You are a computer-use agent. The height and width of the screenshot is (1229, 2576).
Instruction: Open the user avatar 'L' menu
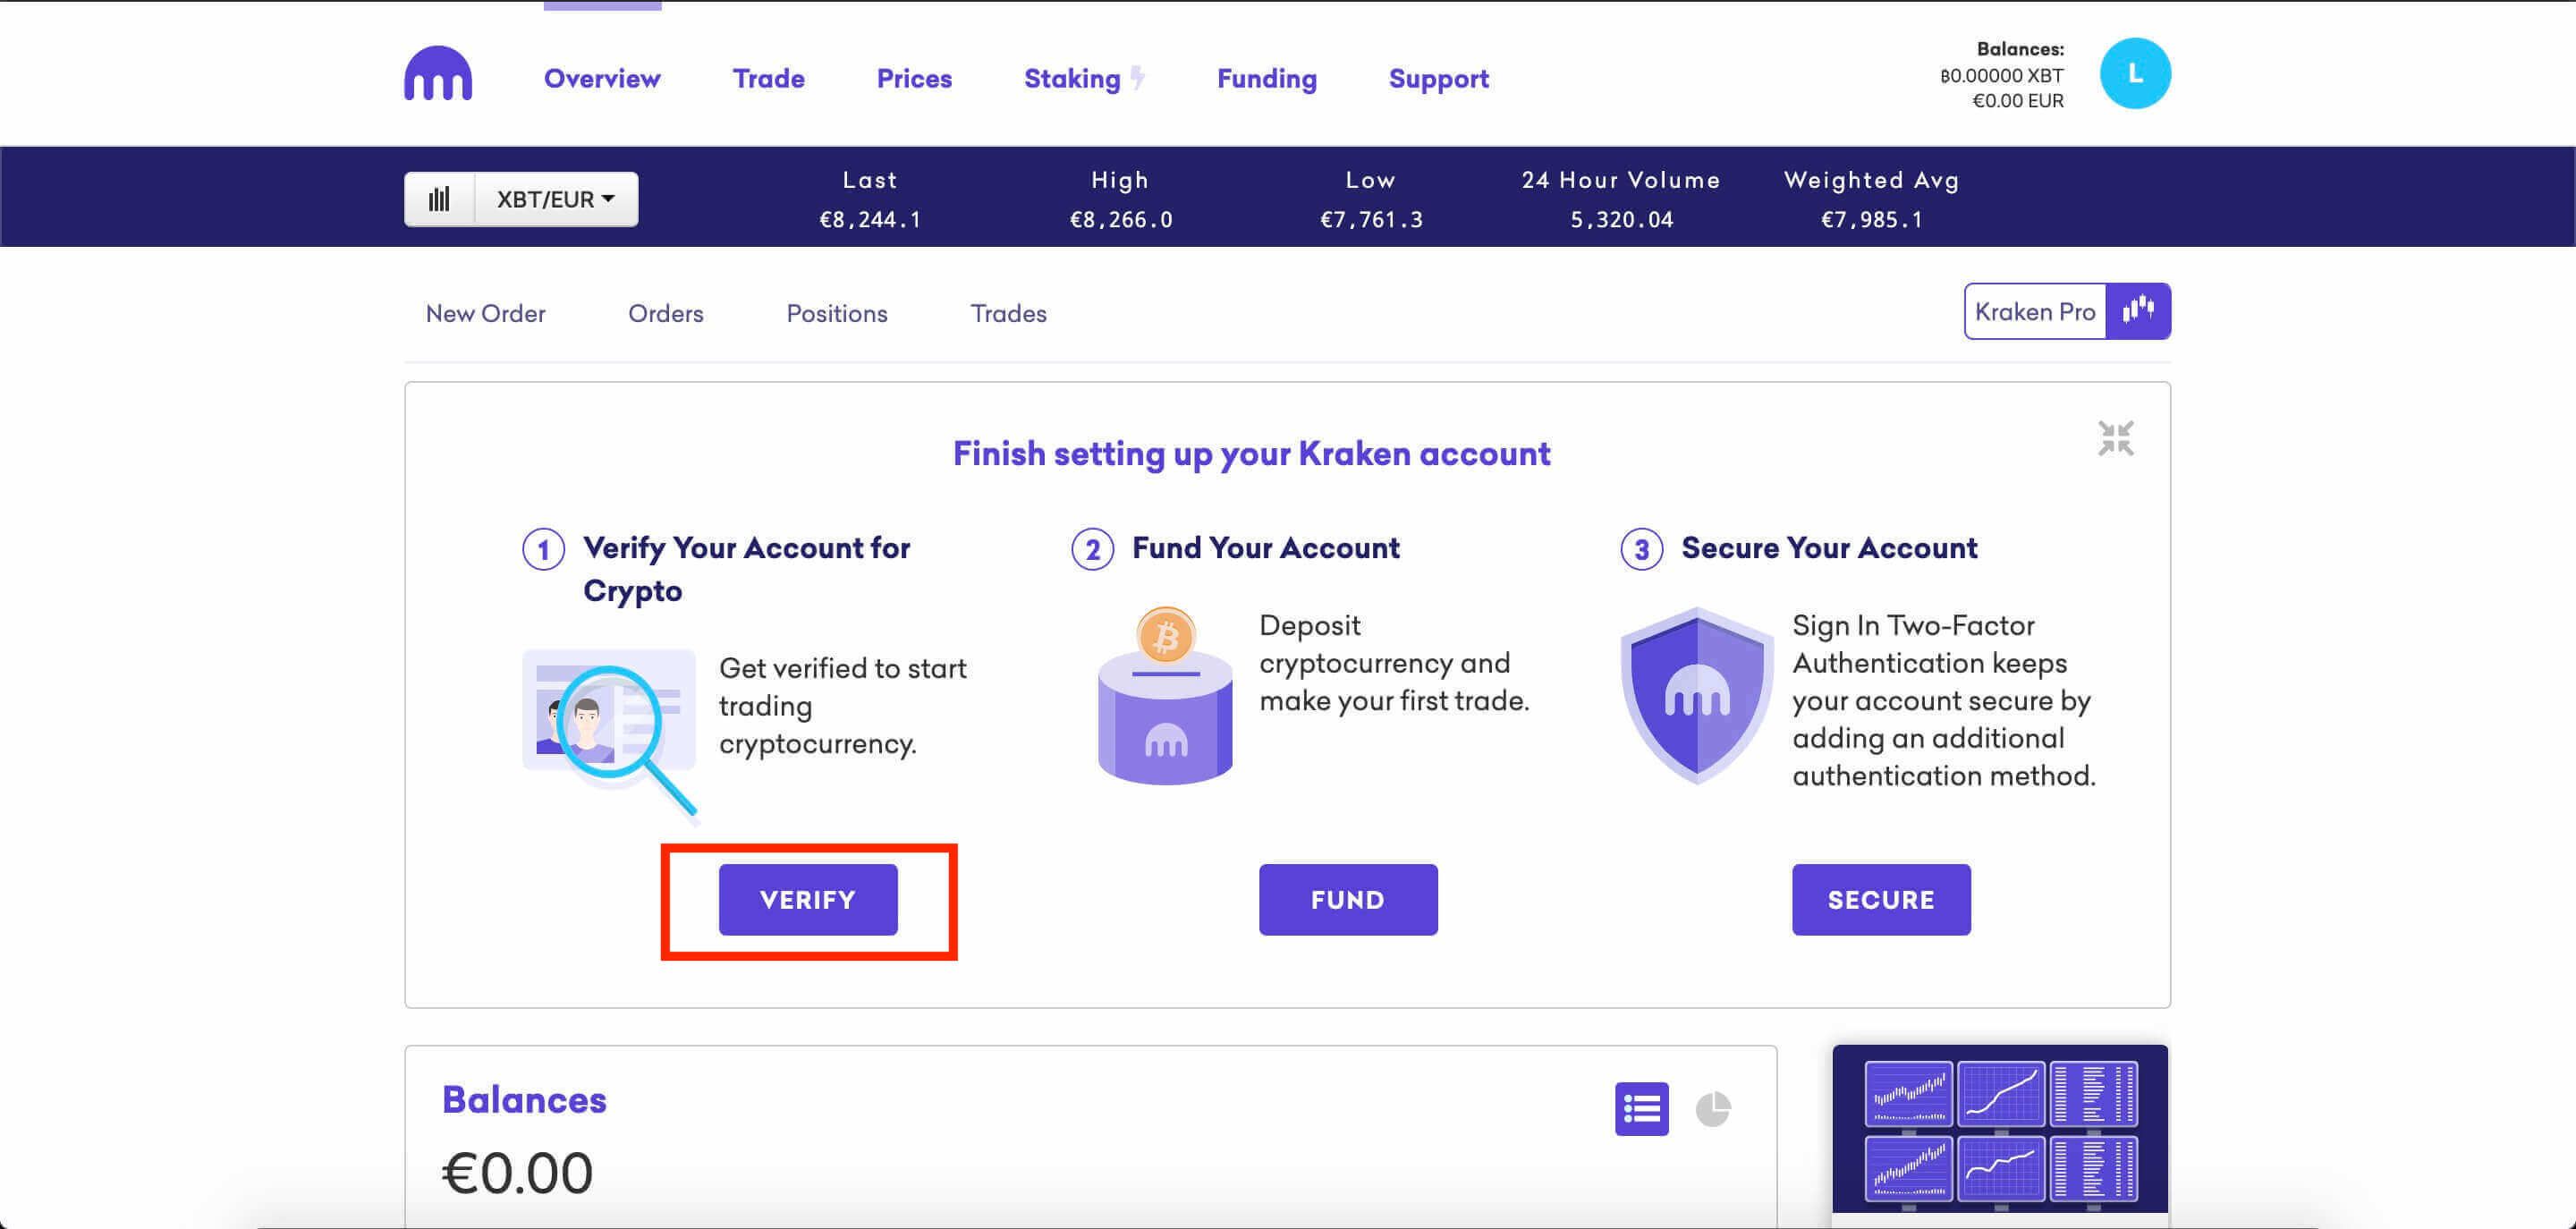(x=2134, y=73)
